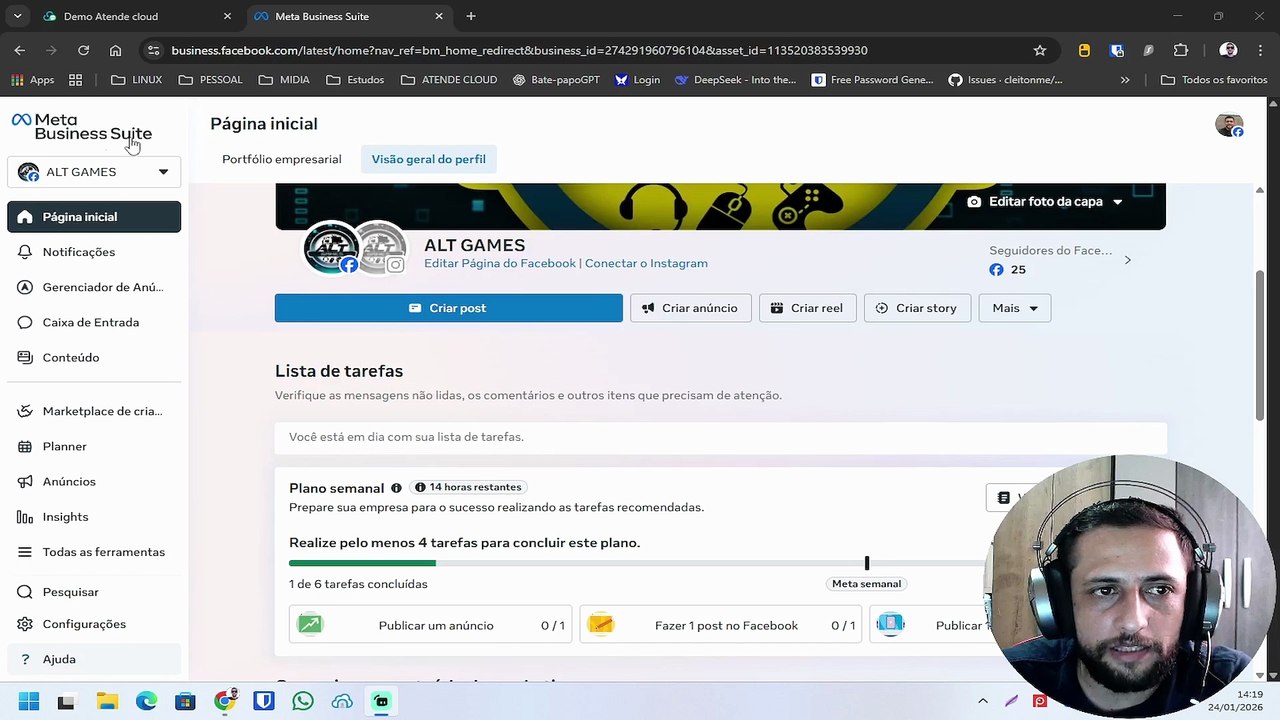Open the ATENDE CLOUD bookmarks folder
1280x720 pixels.
(x=449, y=79)
